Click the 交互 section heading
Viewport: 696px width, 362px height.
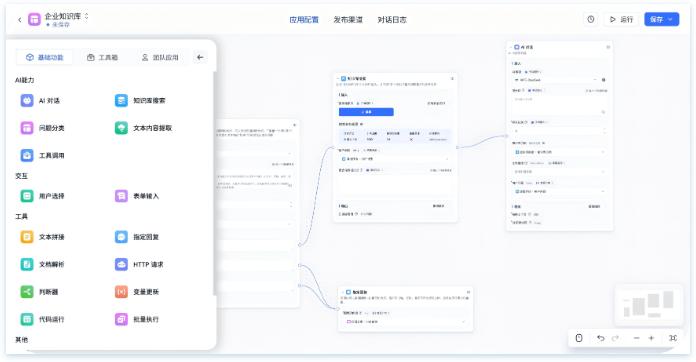[x=21, y=176]
